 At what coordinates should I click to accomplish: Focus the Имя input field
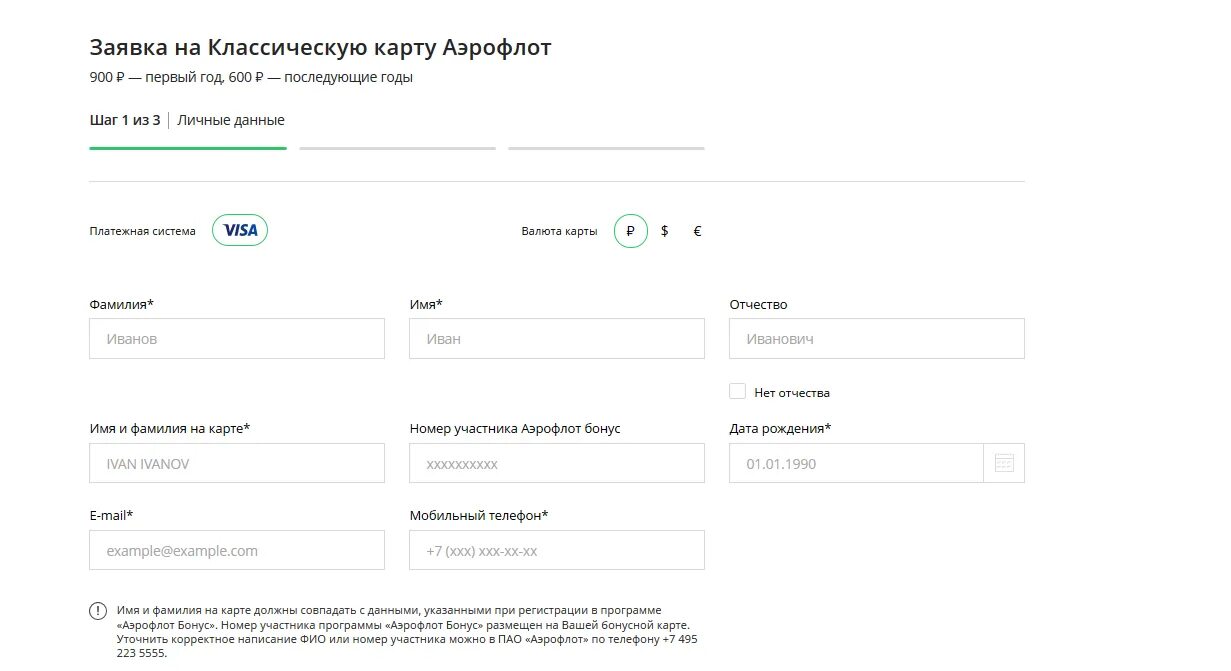557,338
